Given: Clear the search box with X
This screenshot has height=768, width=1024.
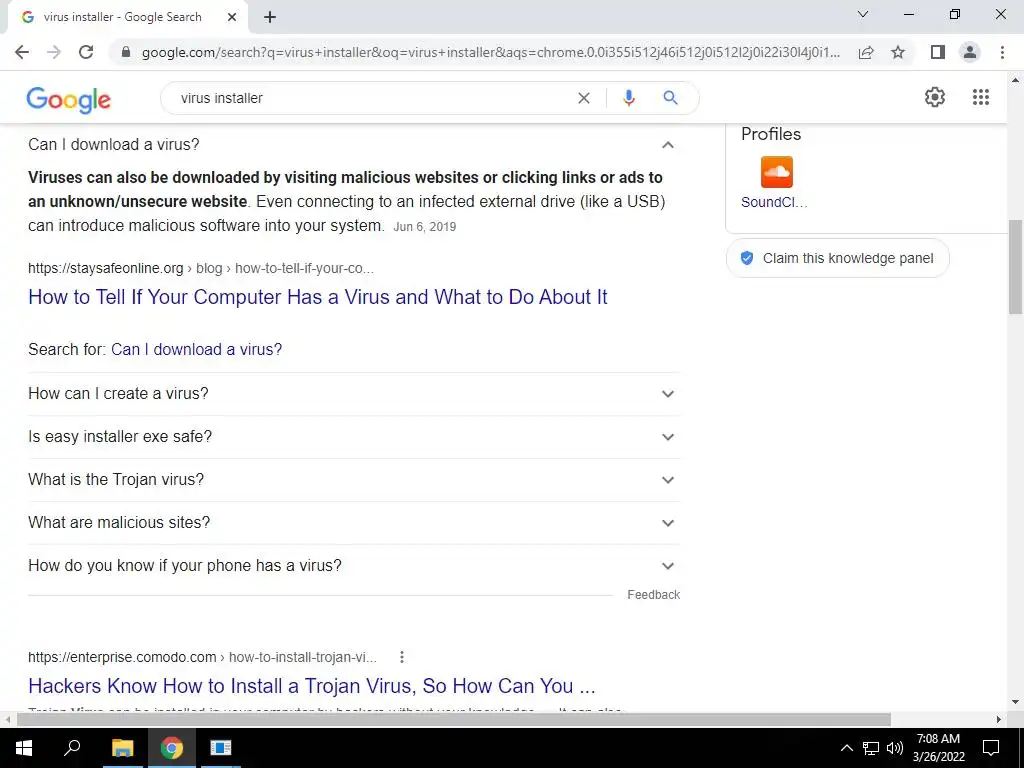Looking at the screenshot, I should (584, 98).
